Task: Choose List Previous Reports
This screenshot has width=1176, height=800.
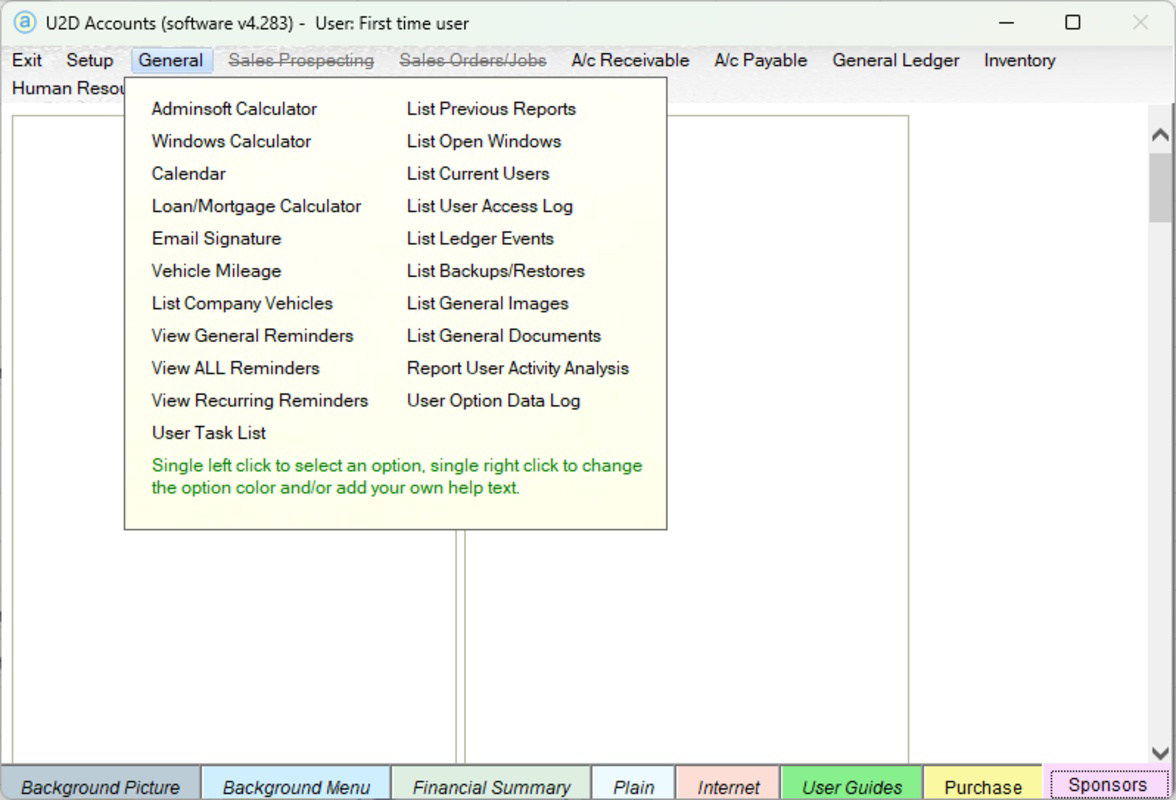Action: point(491,109)
